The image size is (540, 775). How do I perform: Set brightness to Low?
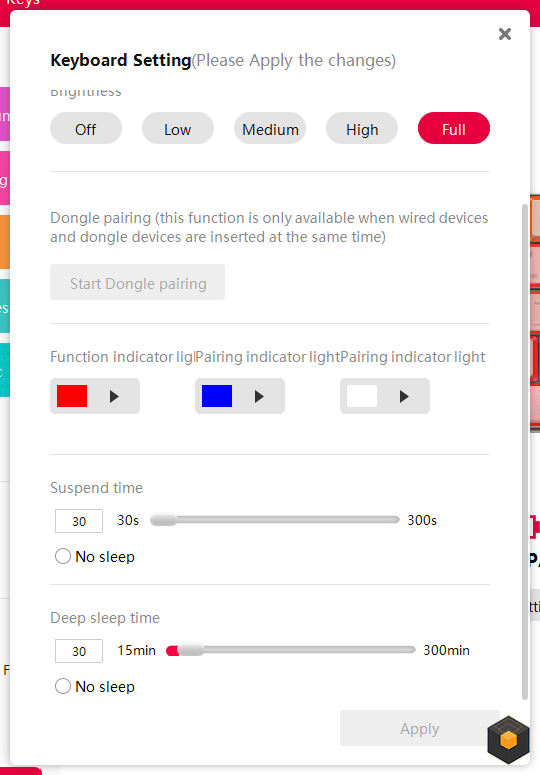pos(177,129)
